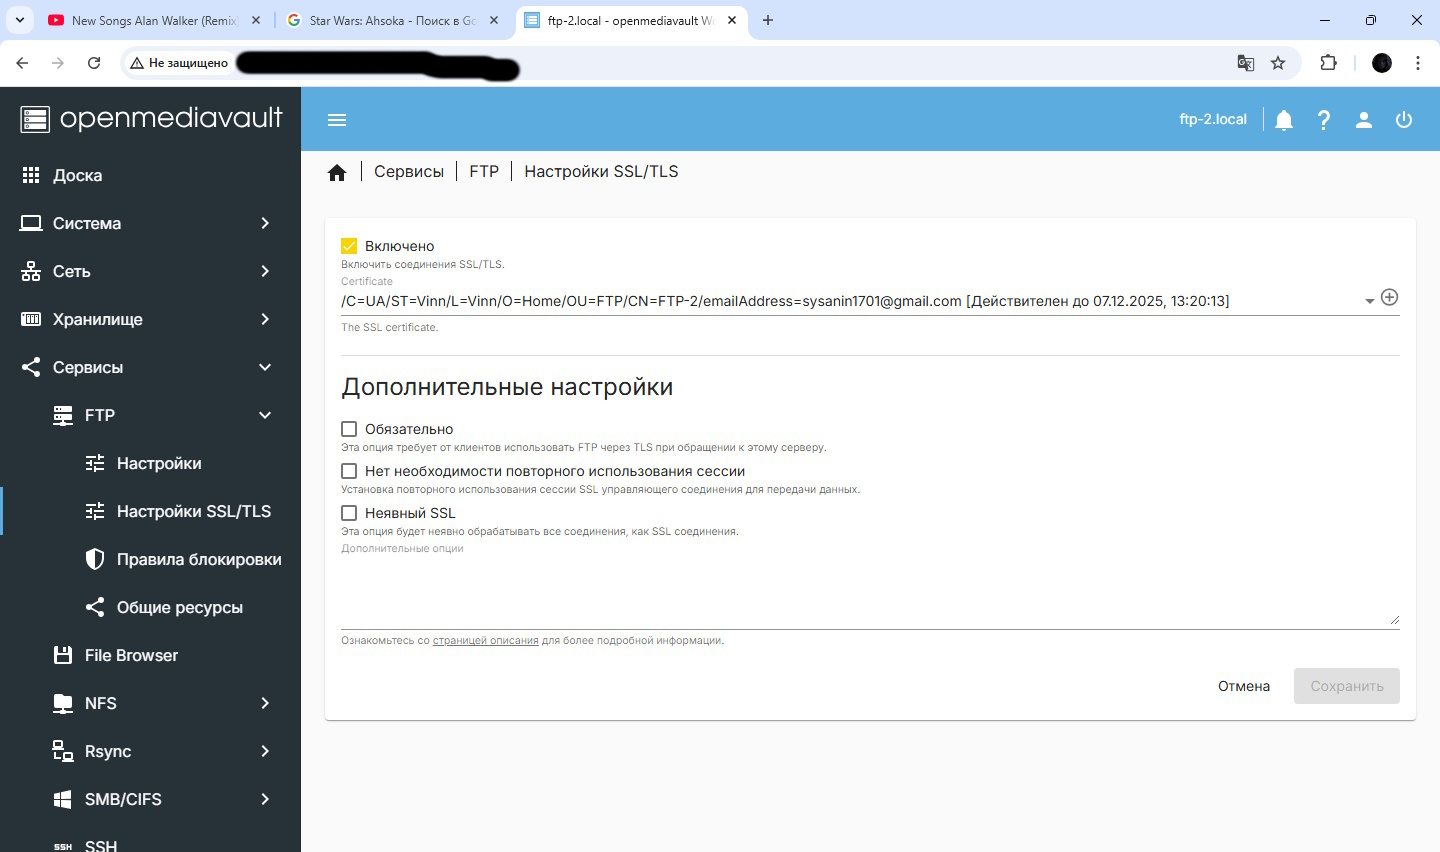Bookmark this page with star icon
1440x852 pixels.
point(1278,63)
